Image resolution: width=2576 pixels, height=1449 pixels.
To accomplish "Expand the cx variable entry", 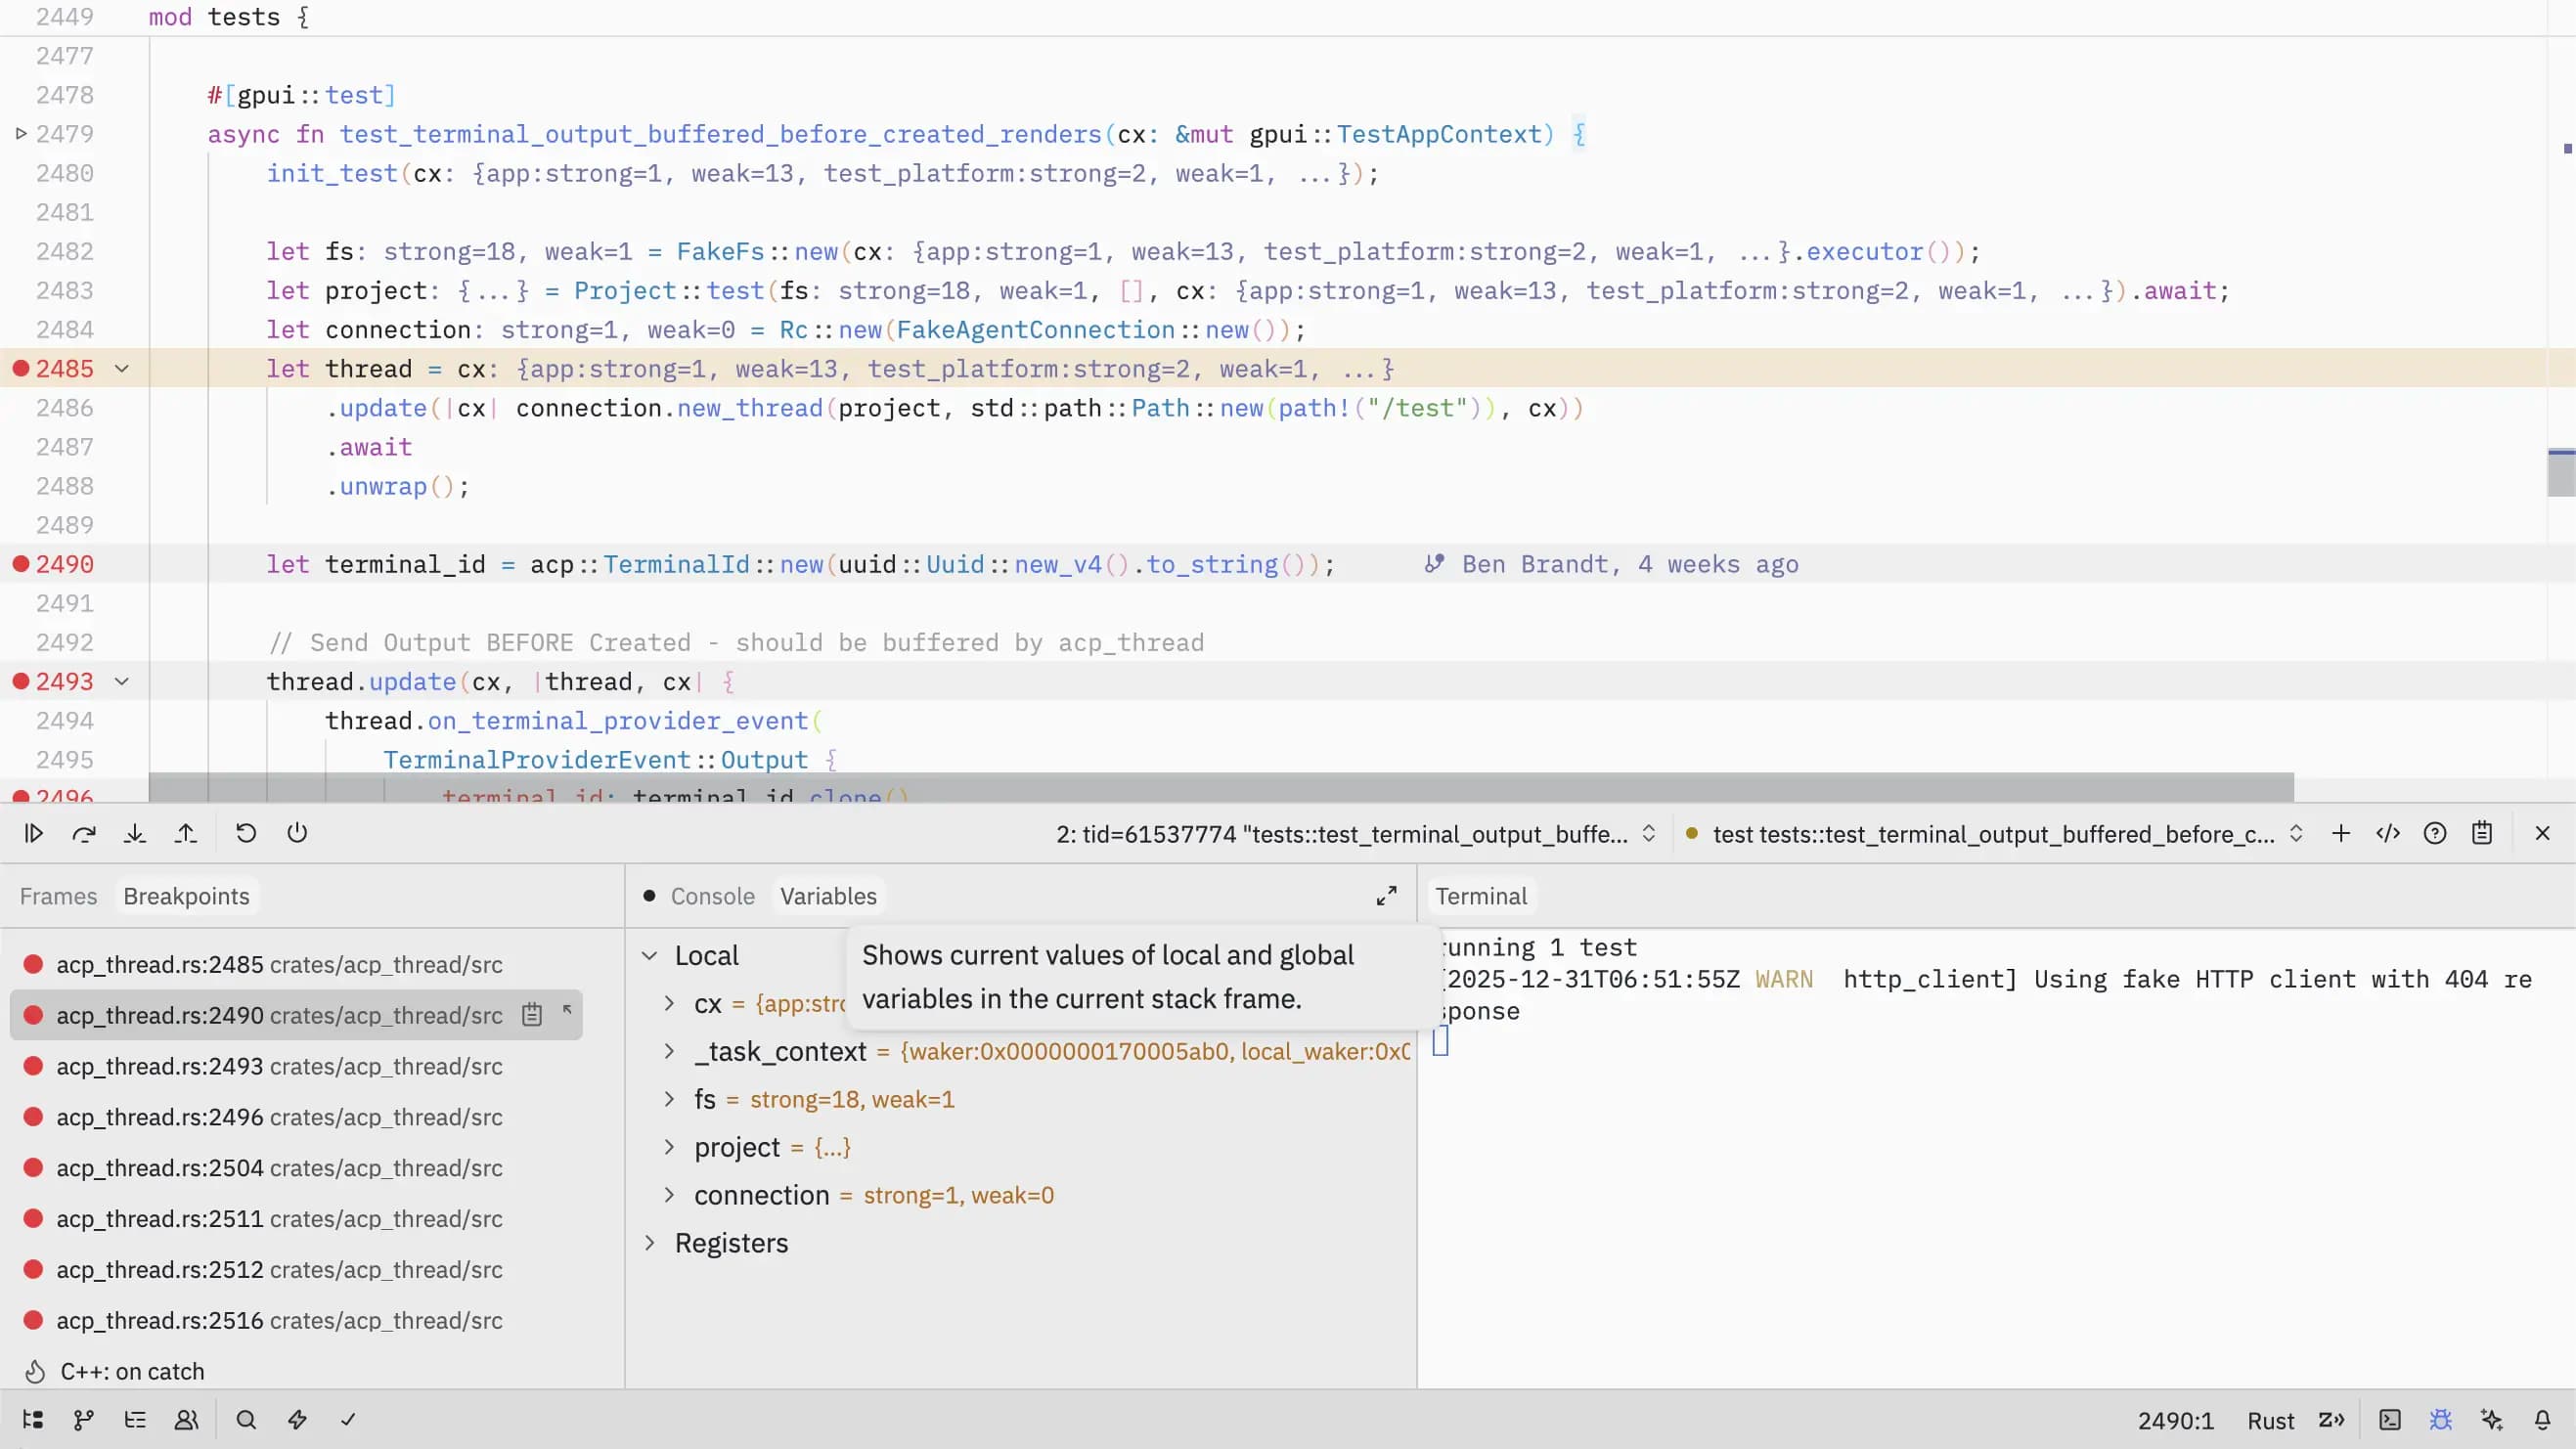I will click(670, 1004).
